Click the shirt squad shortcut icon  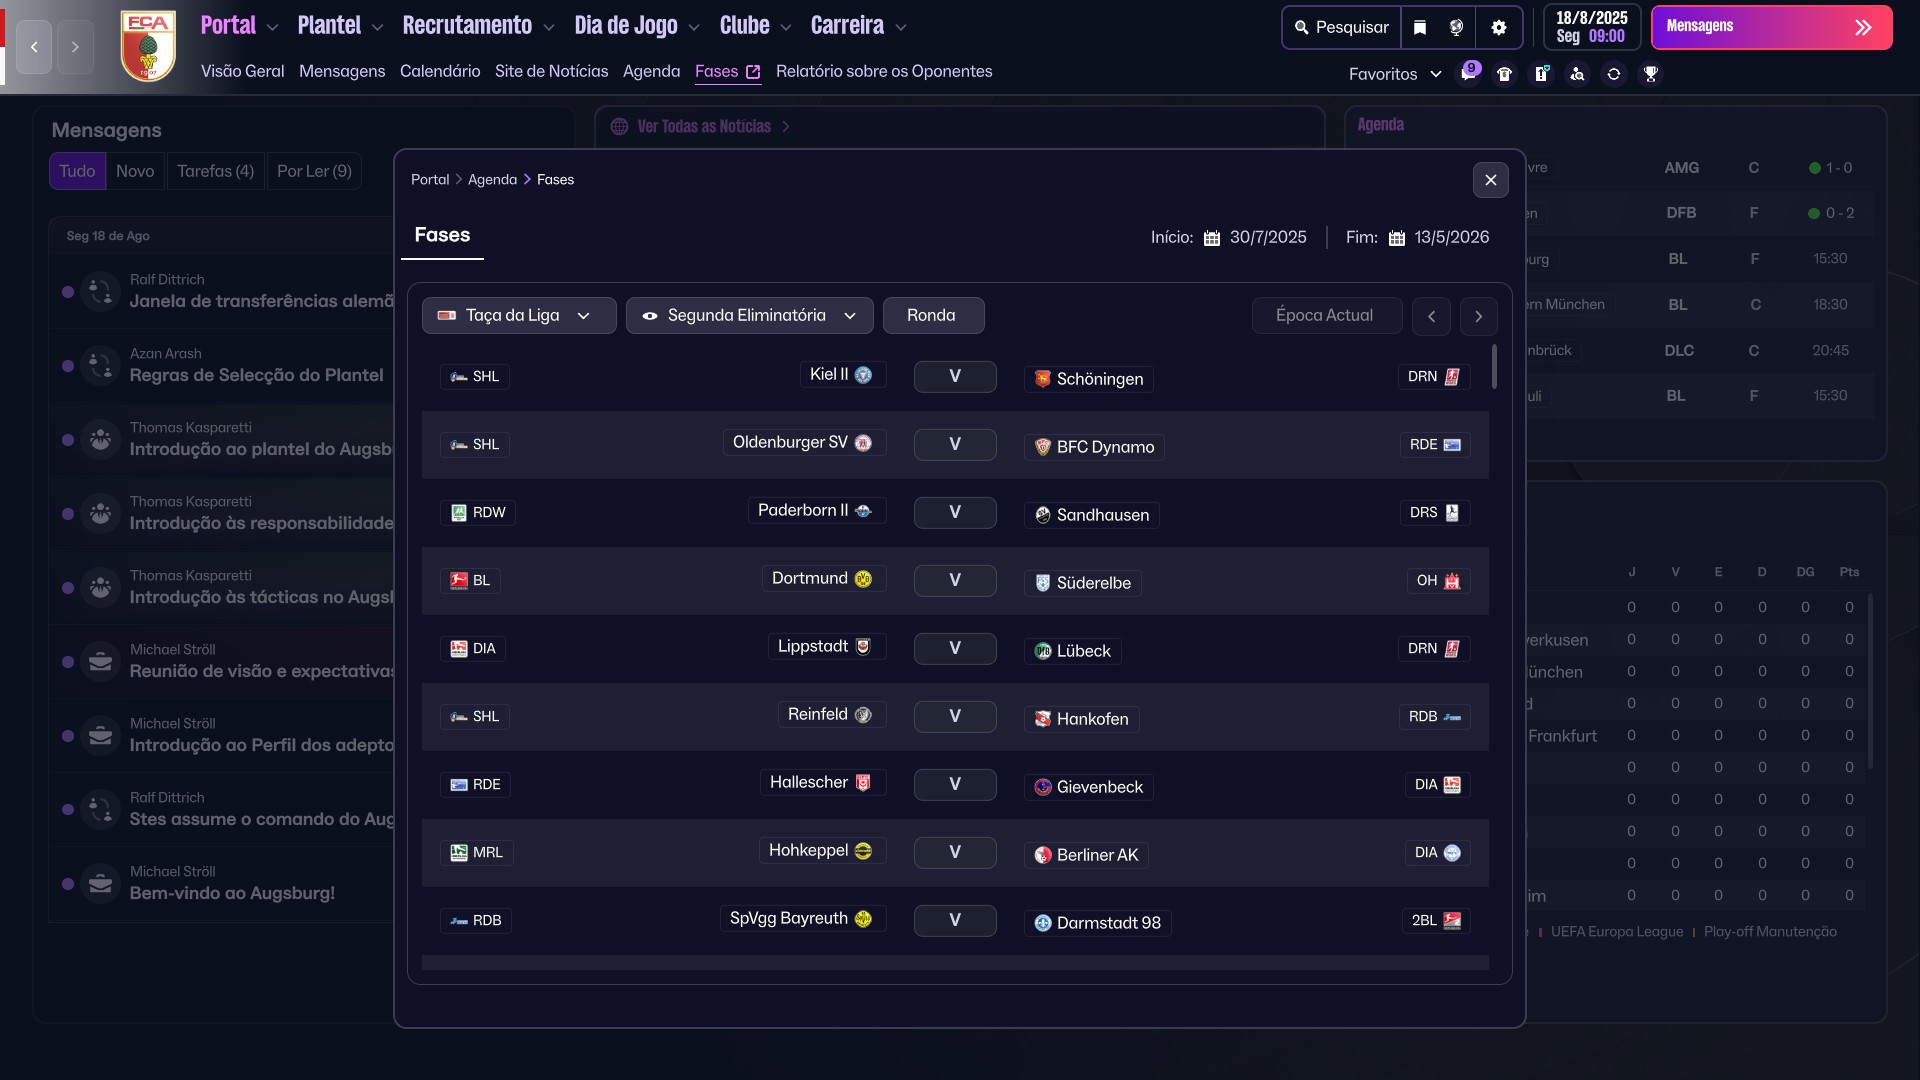1504,74
